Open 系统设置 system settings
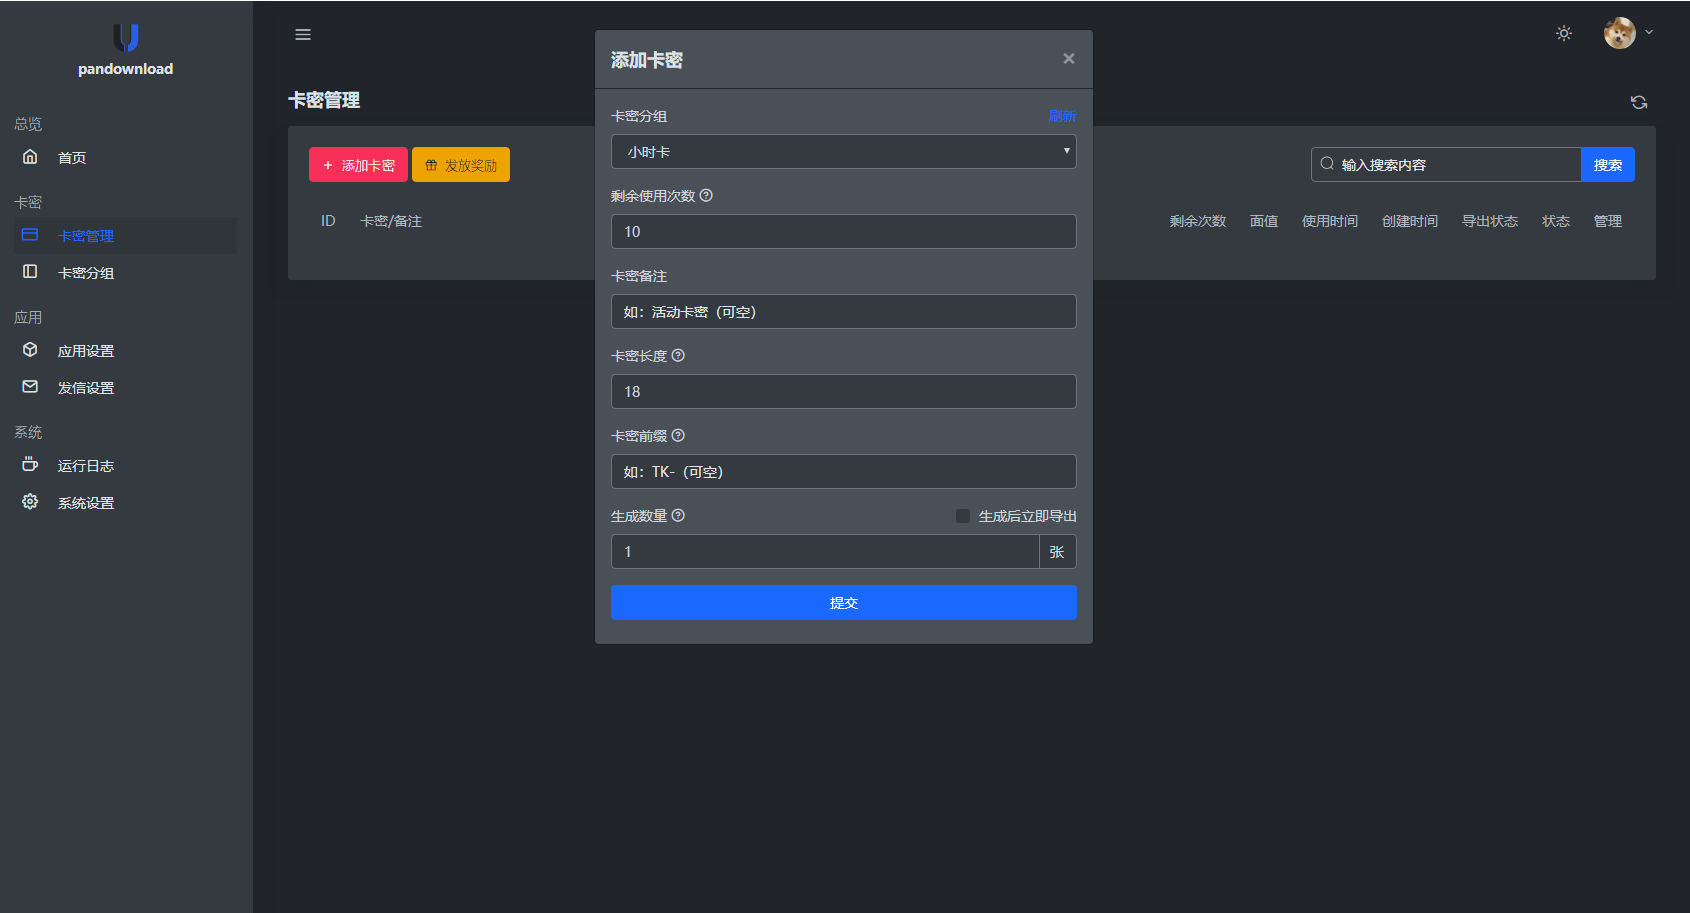 pos(85,501)
